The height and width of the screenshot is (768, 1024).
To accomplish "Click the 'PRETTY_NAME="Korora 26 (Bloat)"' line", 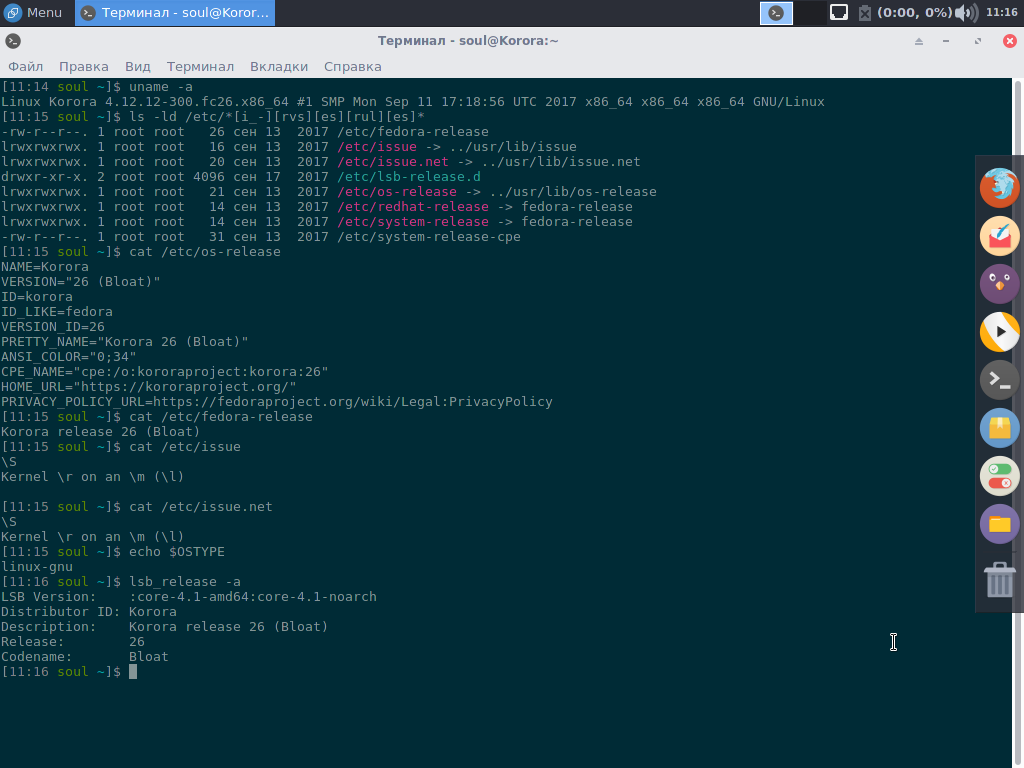I will click(125, 342).
